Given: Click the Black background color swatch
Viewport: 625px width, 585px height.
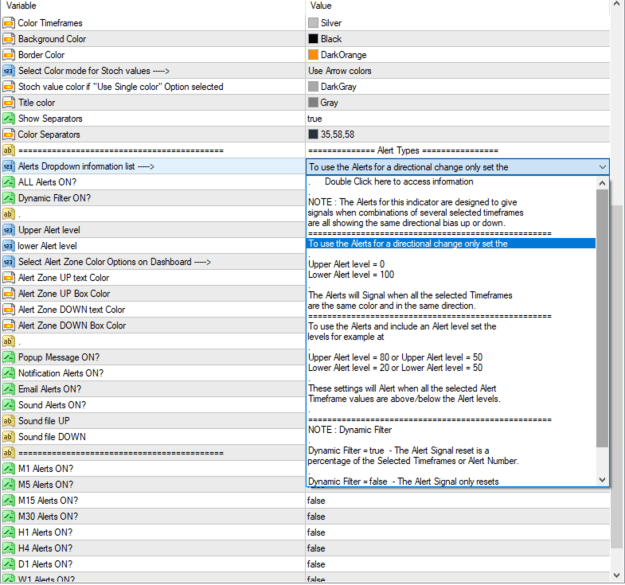Looking at the screenshot, I should point(313,39).
